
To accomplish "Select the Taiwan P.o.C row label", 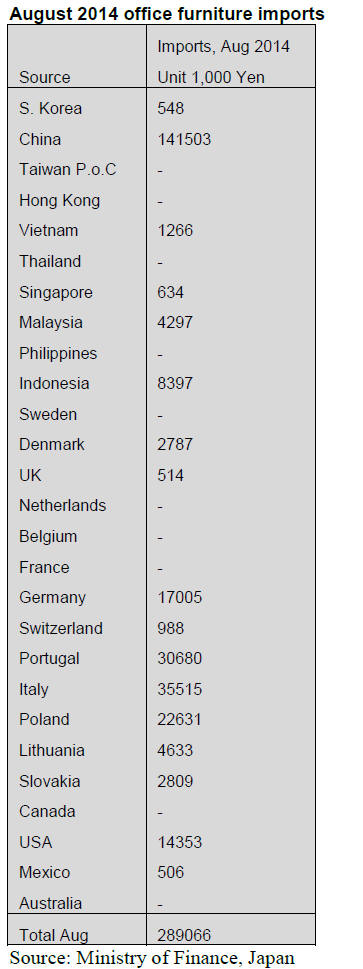I will 67,169.
